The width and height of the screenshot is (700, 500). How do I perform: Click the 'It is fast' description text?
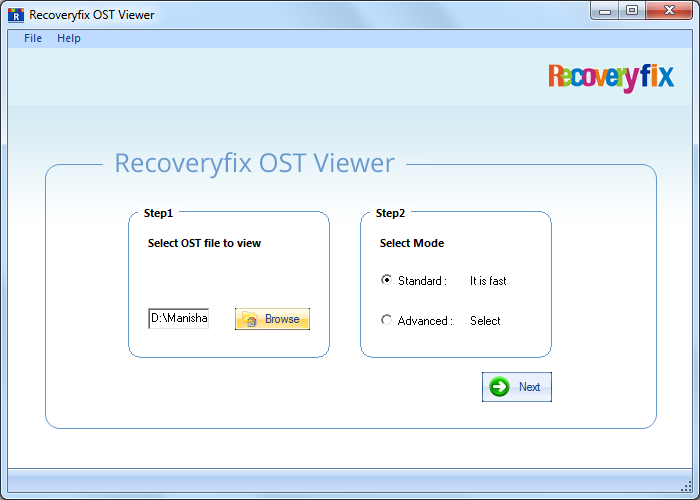[488, 281]
